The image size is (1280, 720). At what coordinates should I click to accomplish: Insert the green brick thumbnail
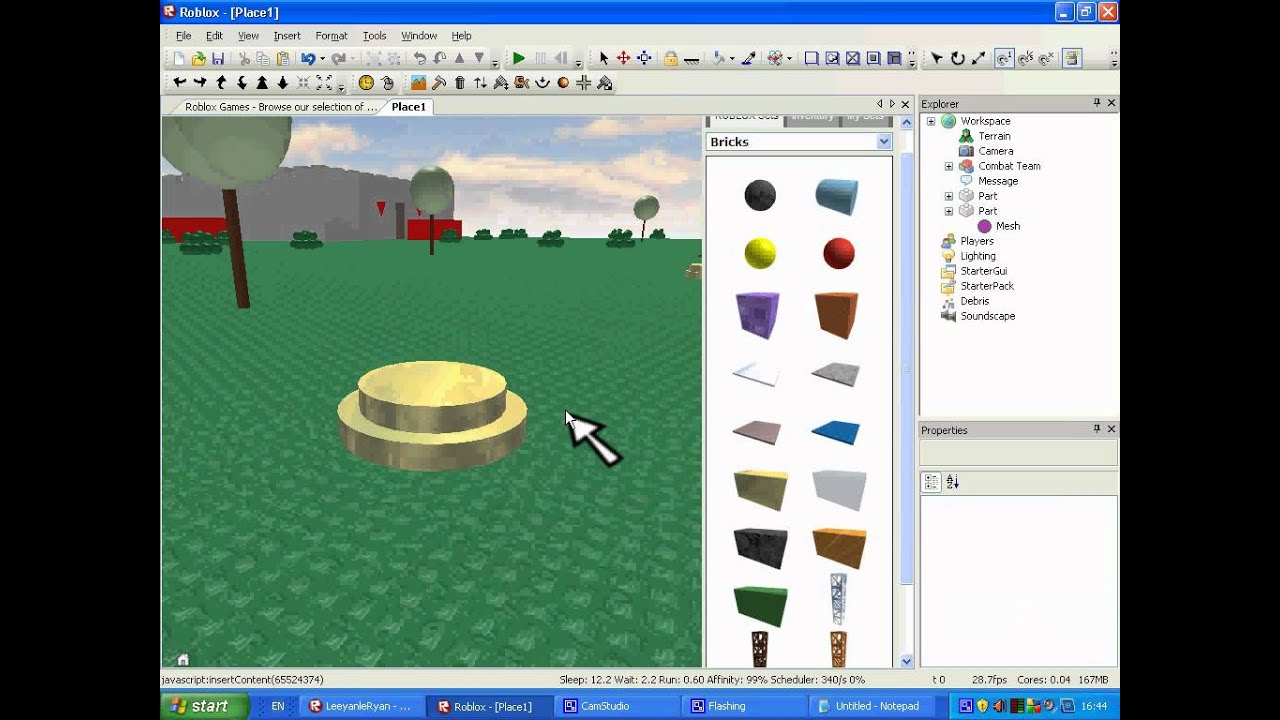760,605
